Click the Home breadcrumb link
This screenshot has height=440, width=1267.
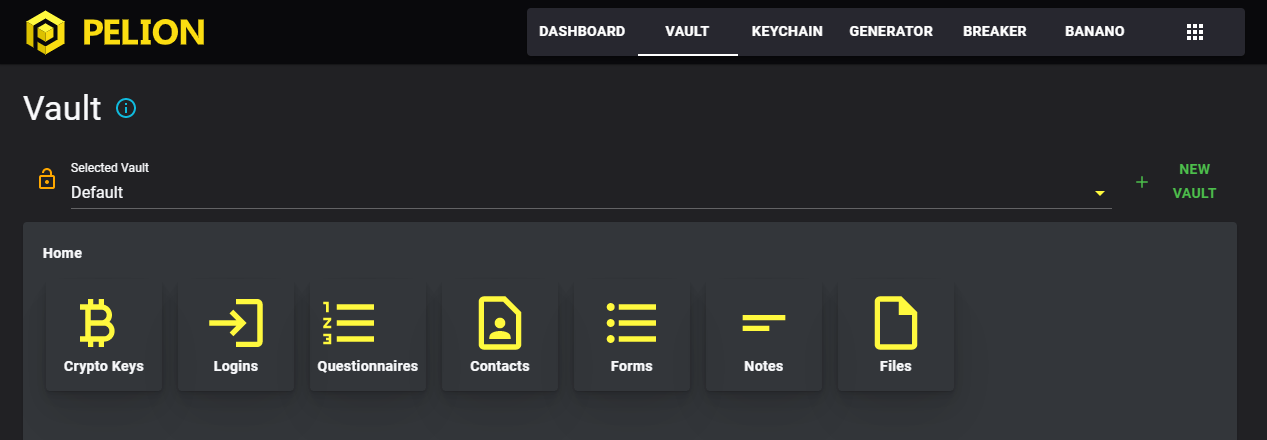[x=62, y=254]
